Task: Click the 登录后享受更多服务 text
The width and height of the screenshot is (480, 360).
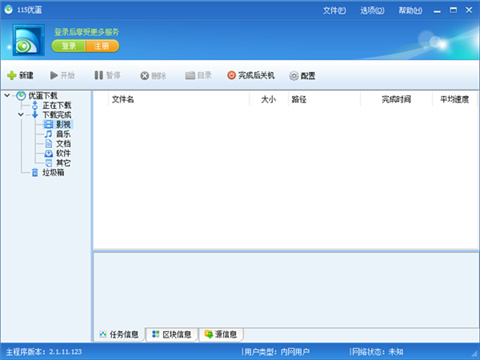Action: tap(87, 32)
